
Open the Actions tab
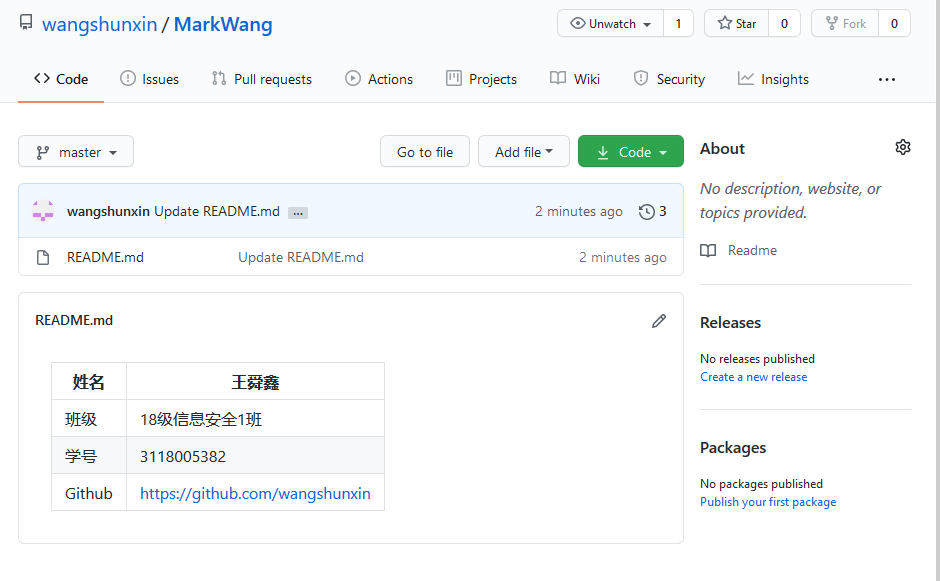(x=379, y=79)
